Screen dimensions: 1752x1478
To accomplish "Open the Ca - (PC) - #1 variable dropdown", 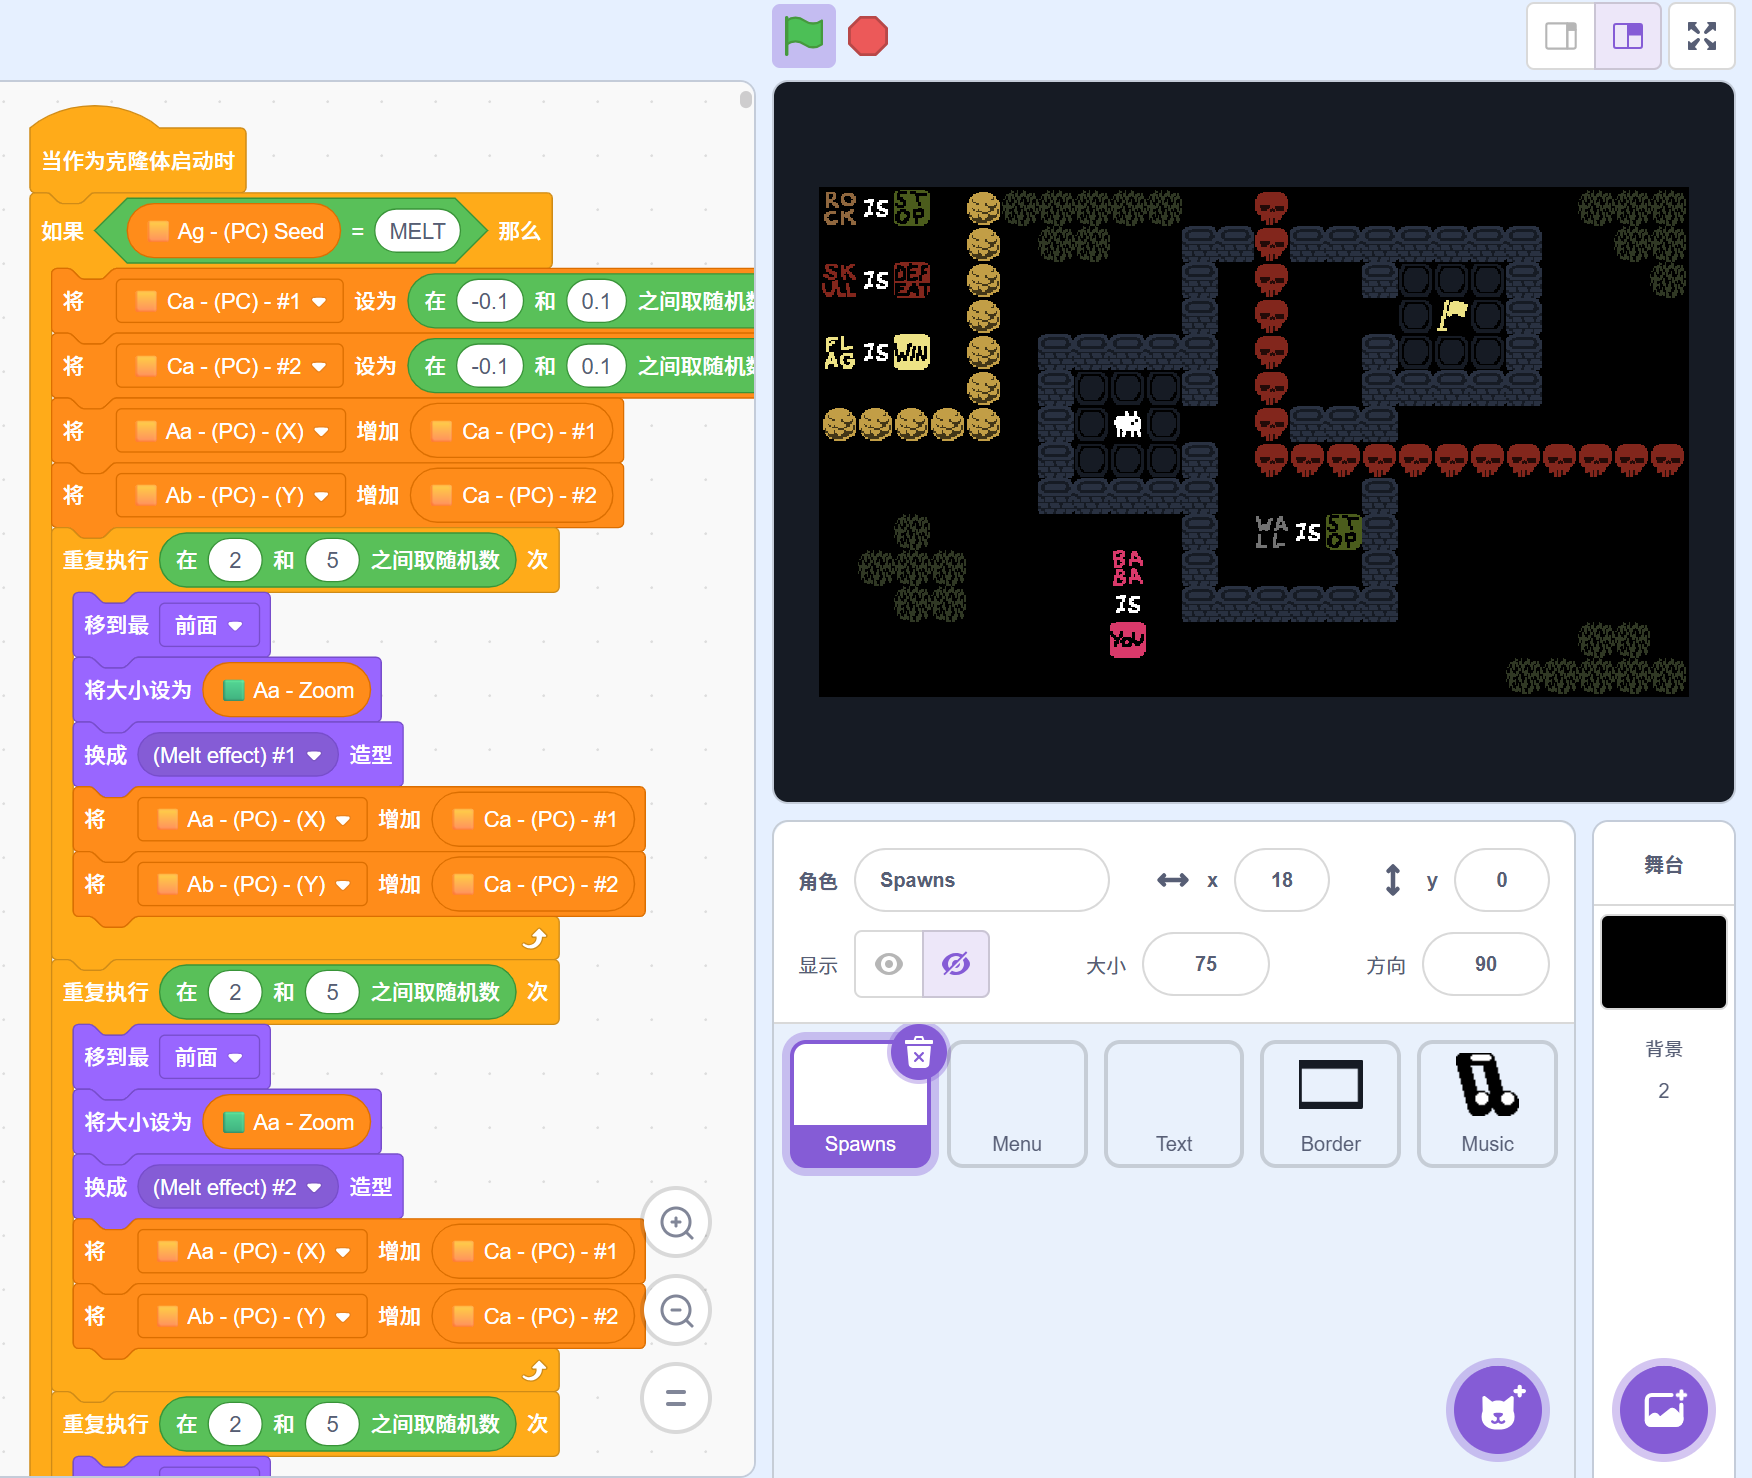I will pos(319,302).
